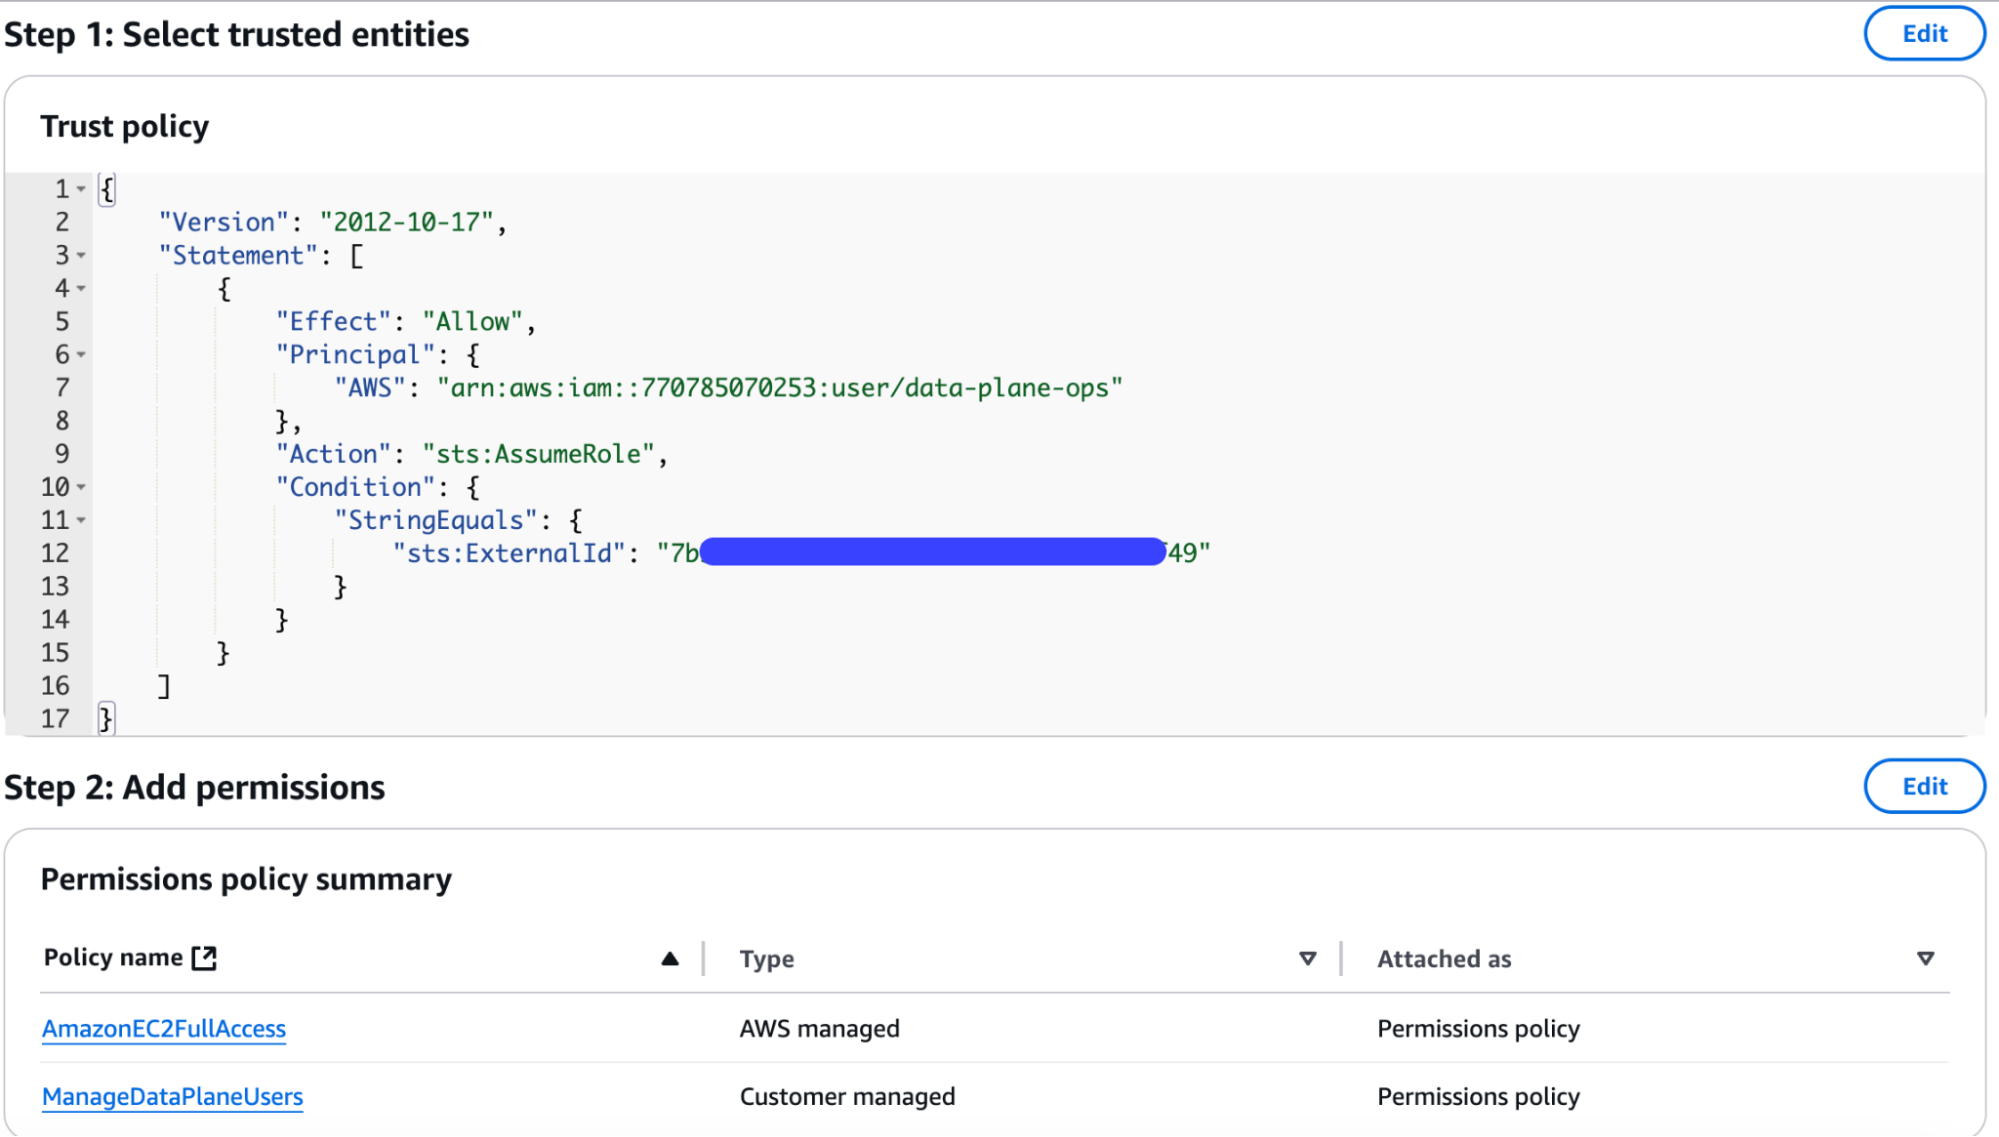Click the sort triangle on Policy name column
1999x1137 pixels.
click(x=669, y=957)
